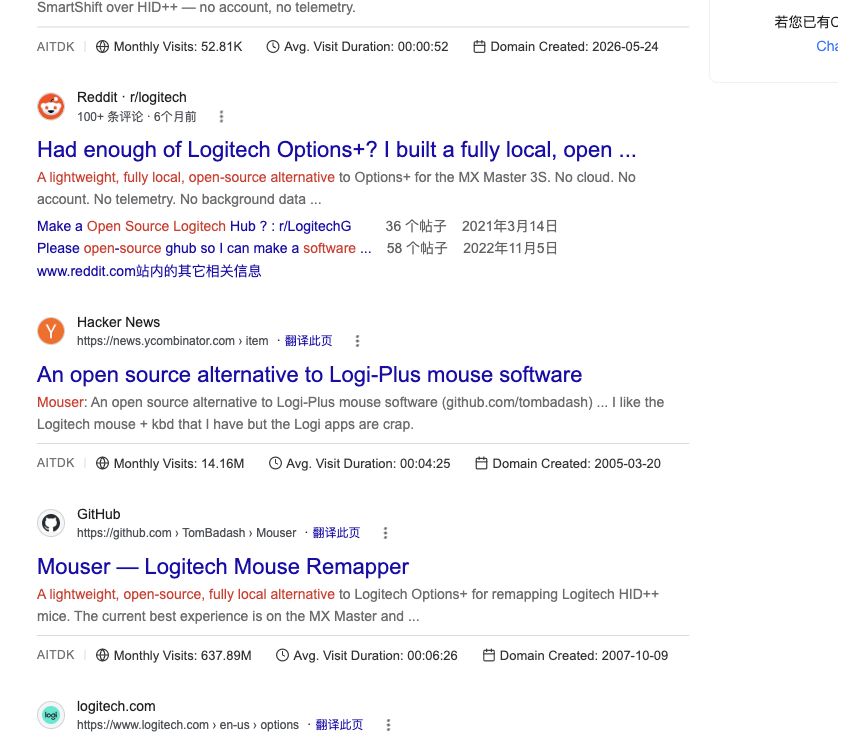This screenshot has width=853, height=747.
Task: Click AITDK label beside Monthly Visits 637.89M
Action: [55, 655]
